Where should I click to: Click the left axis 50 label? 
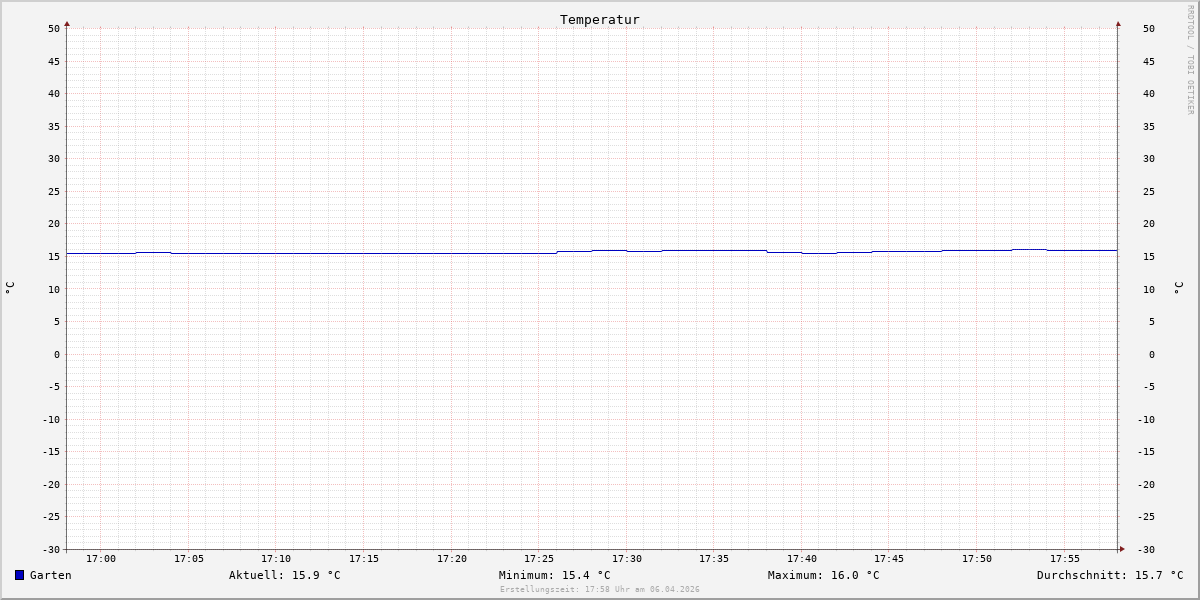(54, 28)
